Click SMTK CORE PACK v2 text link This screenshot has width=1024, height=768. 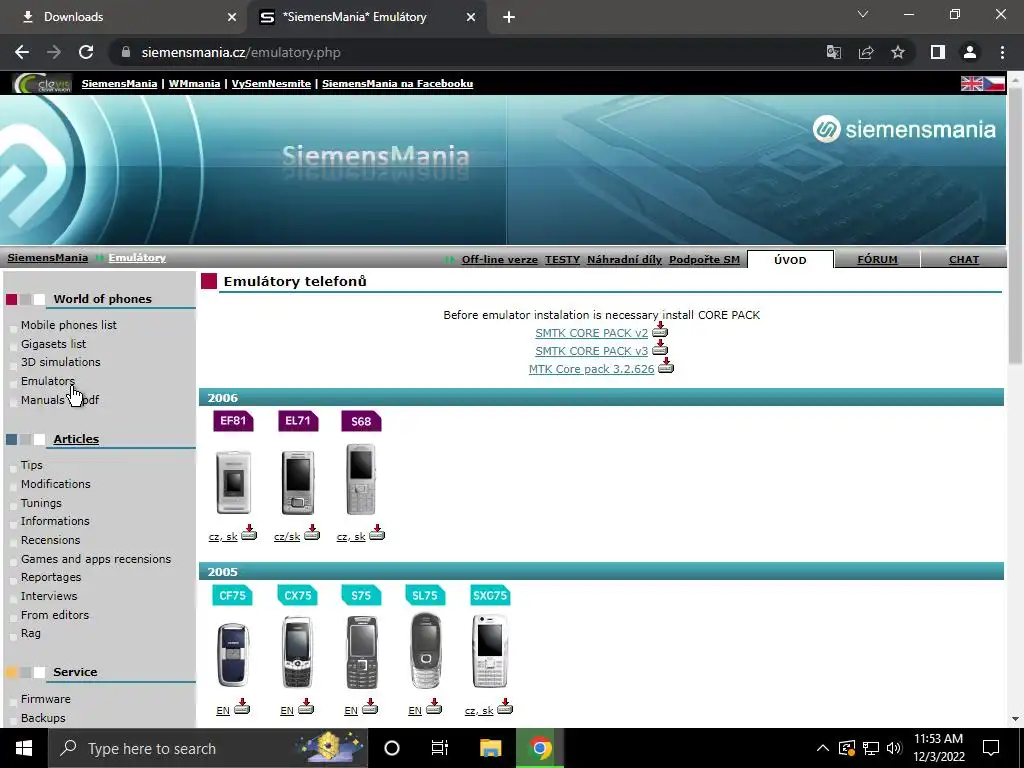[x=591, y=333]
